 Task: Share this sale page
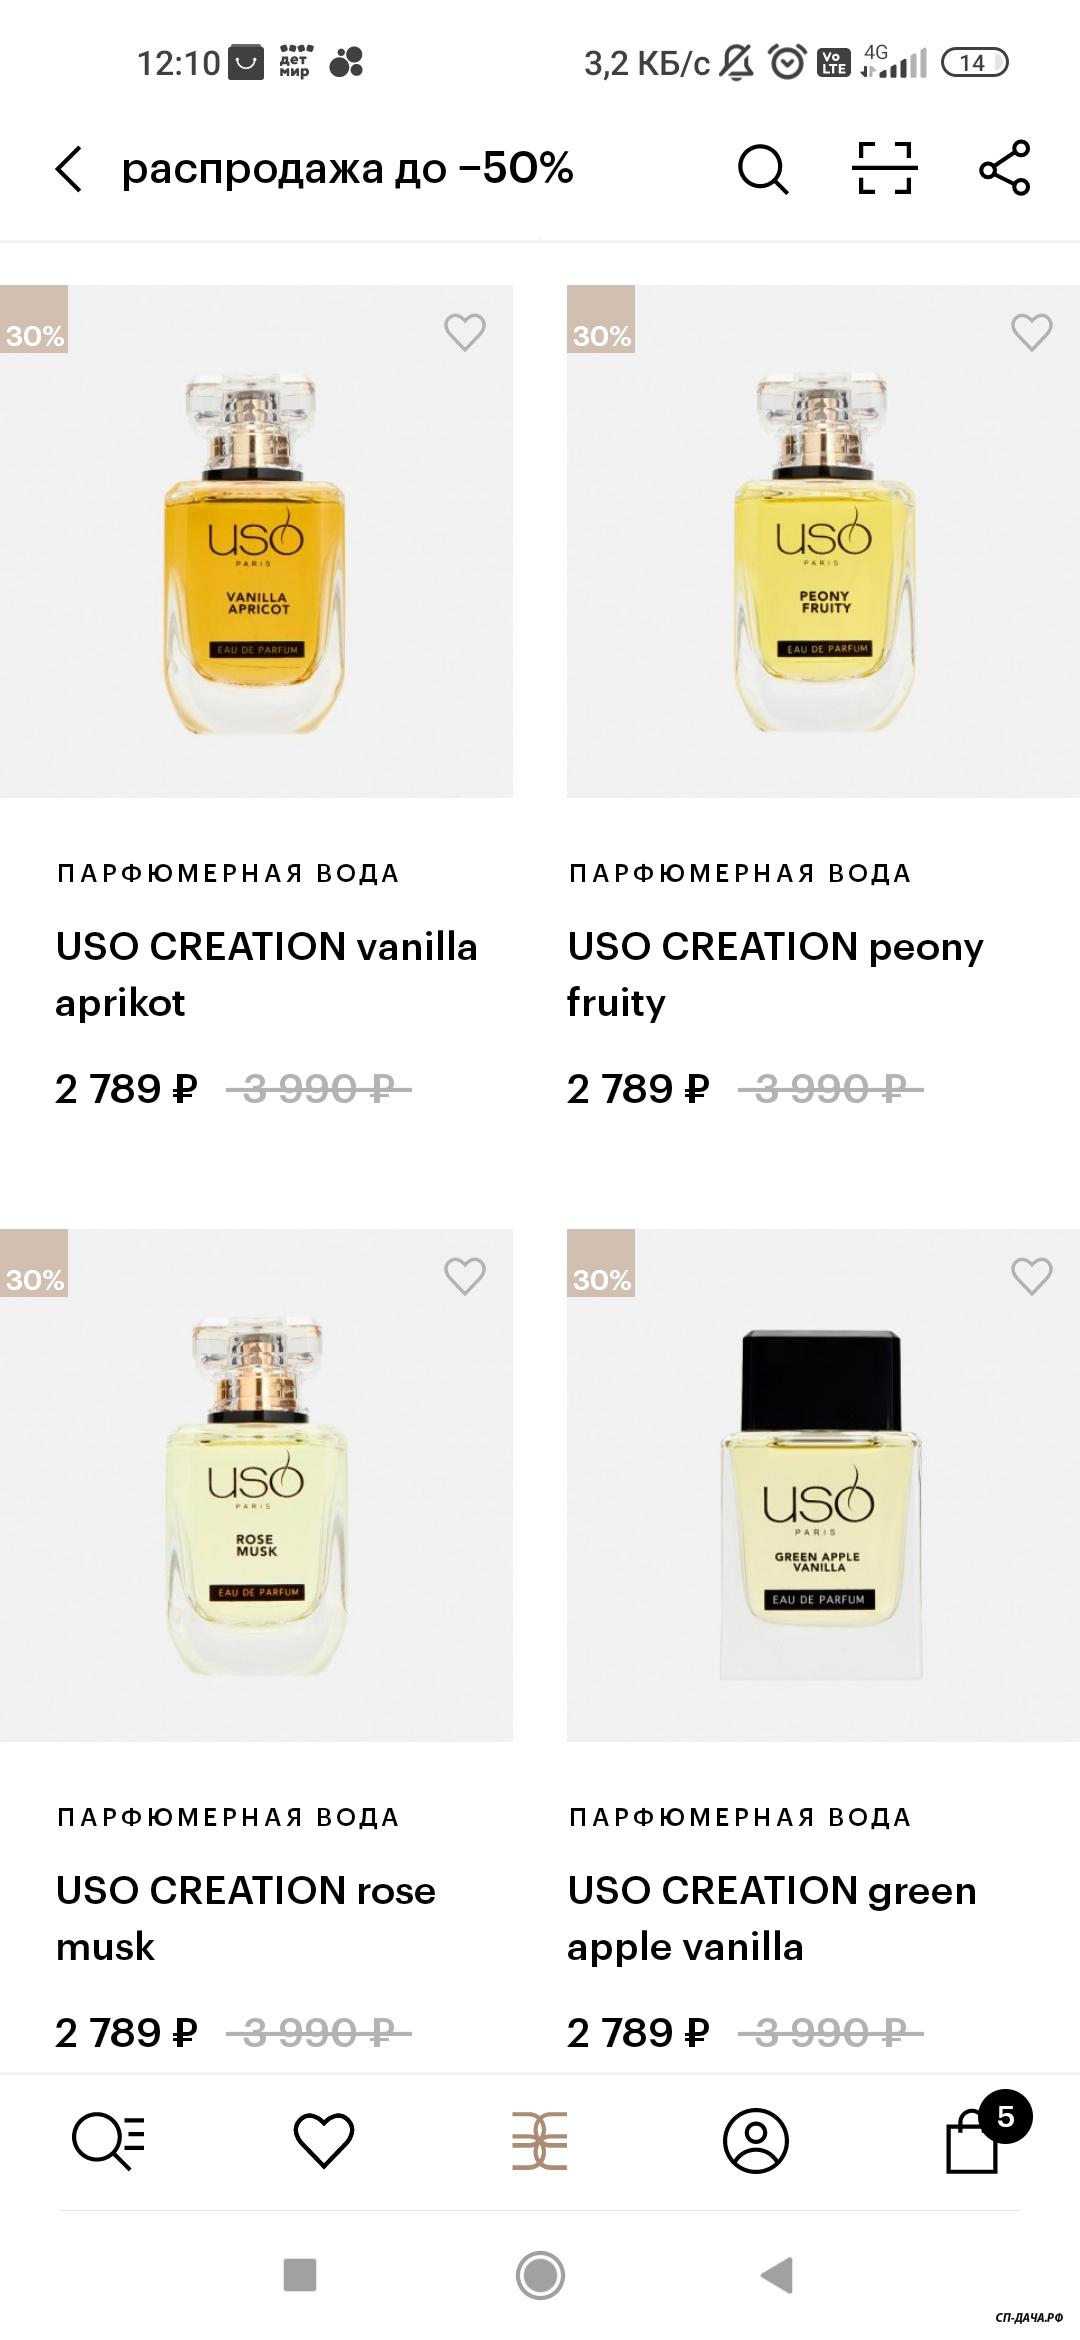coord(1004,168)
